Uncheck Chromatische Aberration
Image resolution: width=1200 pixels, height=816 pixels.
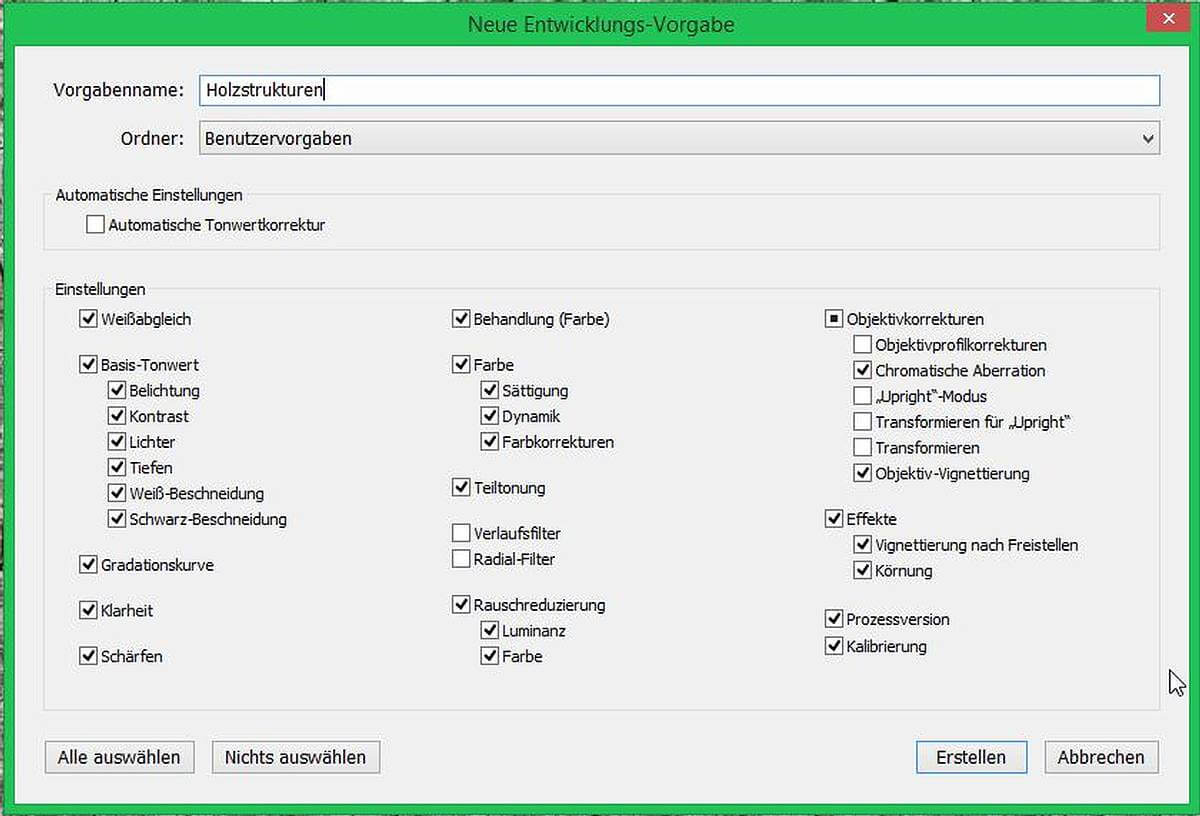(x=862, y=370)
